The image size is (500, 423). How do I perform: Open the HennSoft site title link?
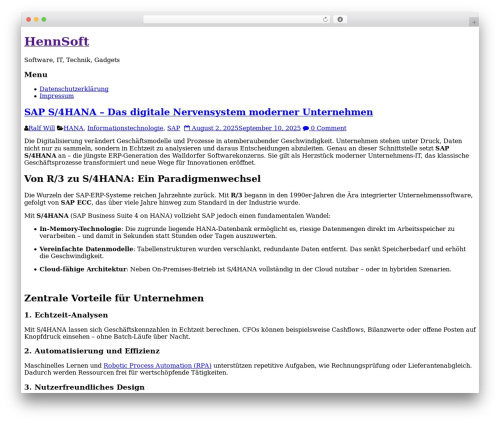tap(56, 41)
